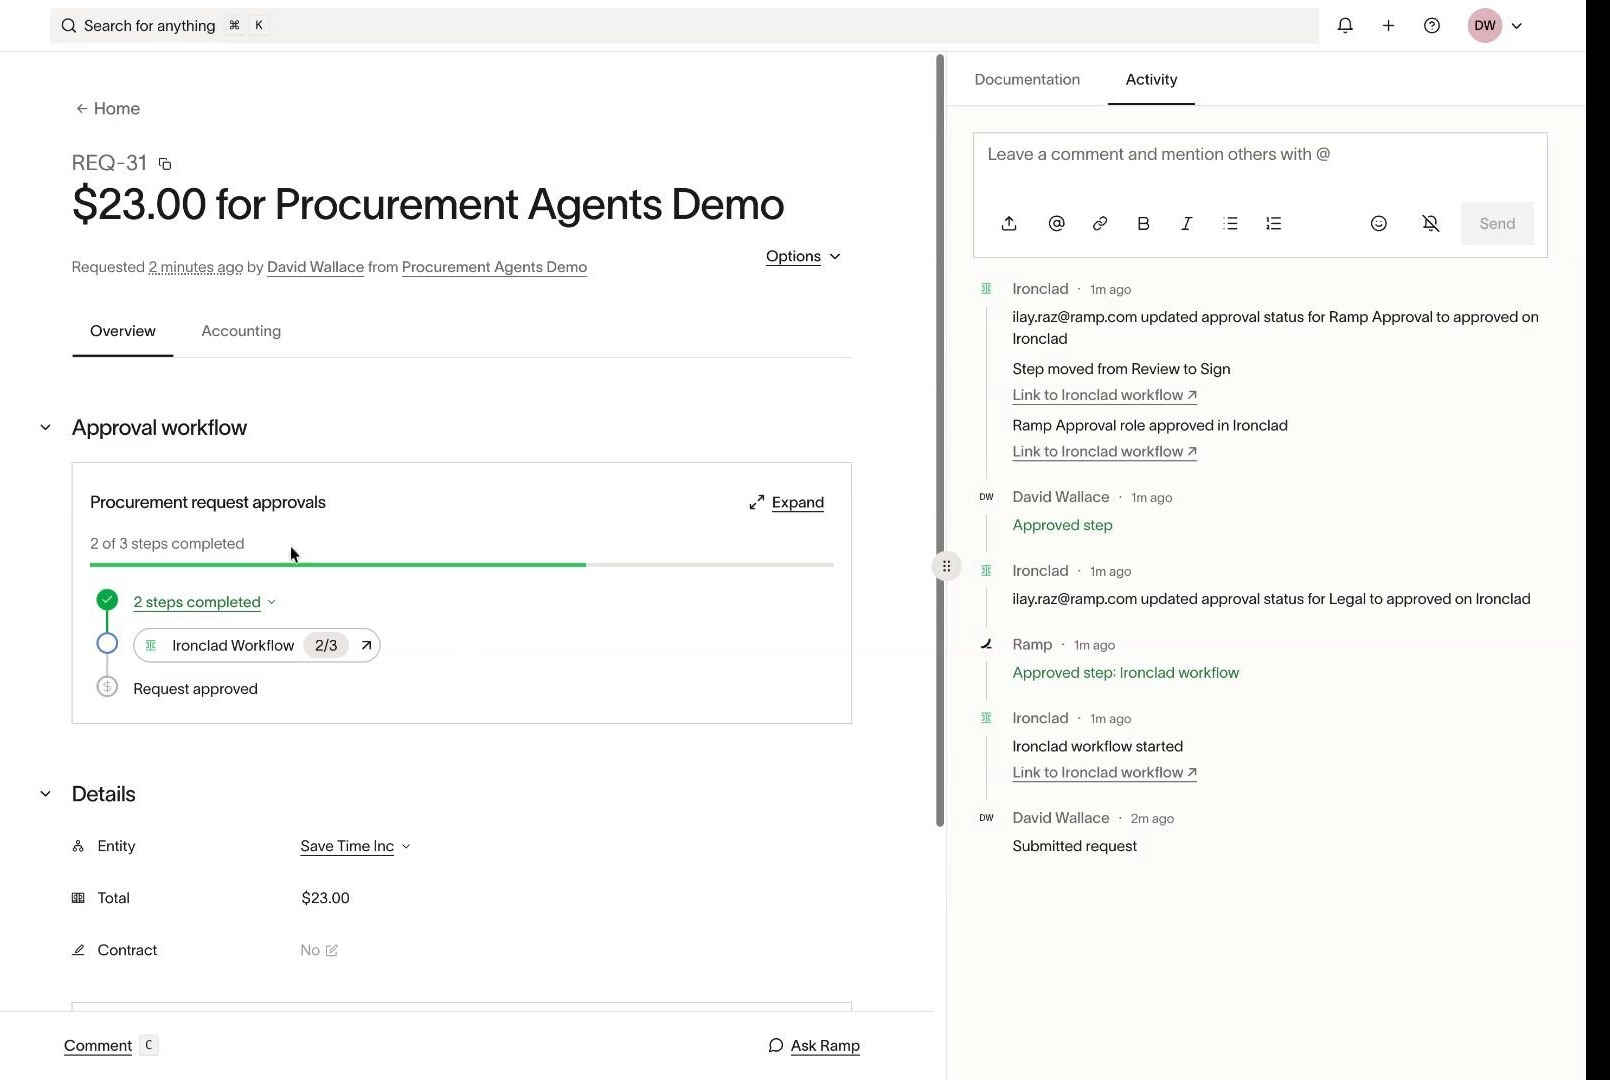The width and height of the screenshot is (1610, 1080).
Task: Click the $23.00 total value
Action: (x=325, y=898)
